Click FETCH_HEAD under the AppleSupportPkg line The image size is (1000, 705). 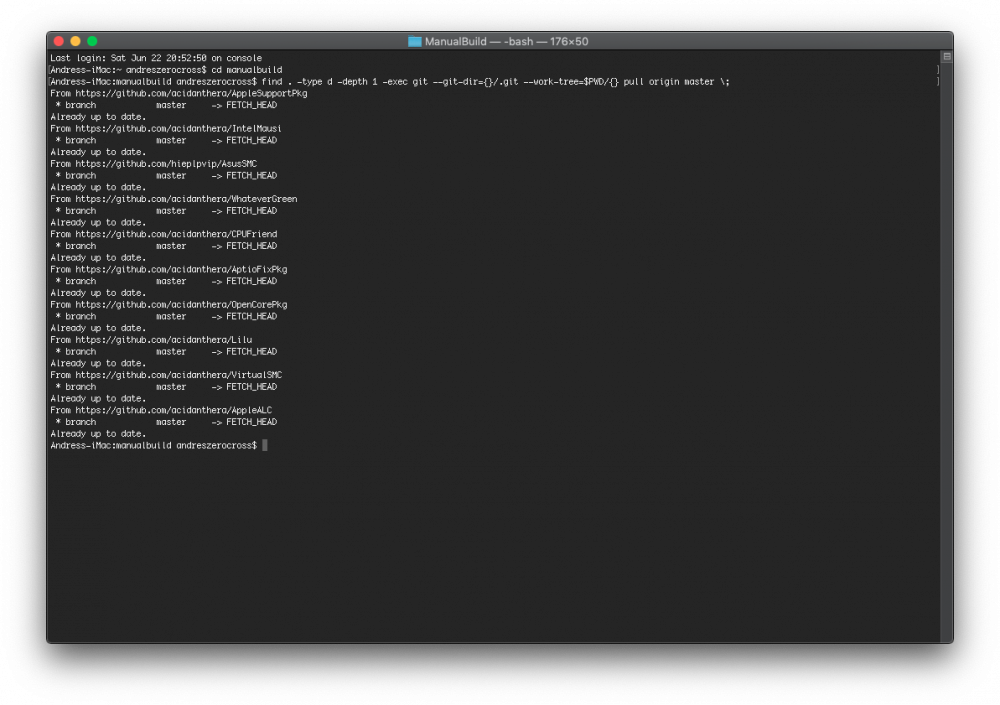251,105
